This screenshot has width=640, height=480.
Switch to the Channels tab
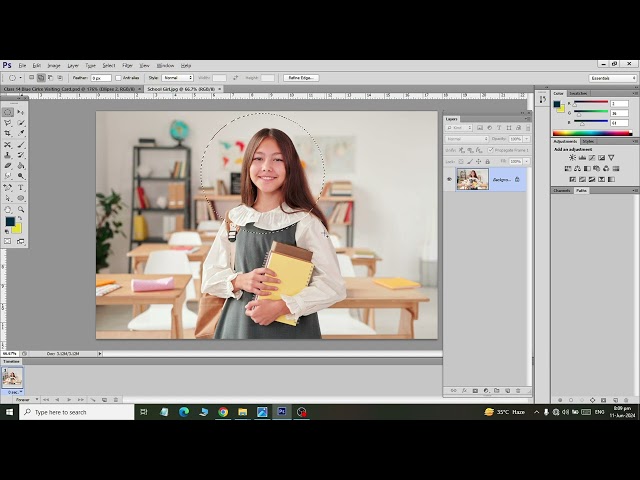point(562,191)
